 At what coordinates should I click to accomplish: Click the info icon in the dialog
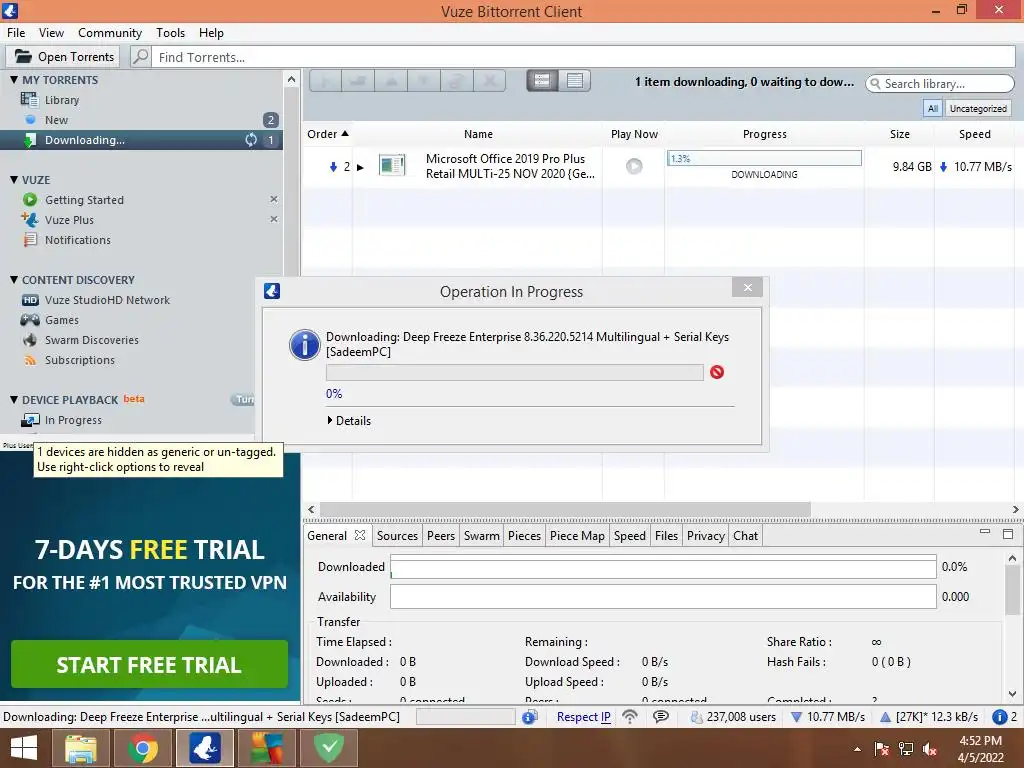pyautogui.click(x=304, y=345)
